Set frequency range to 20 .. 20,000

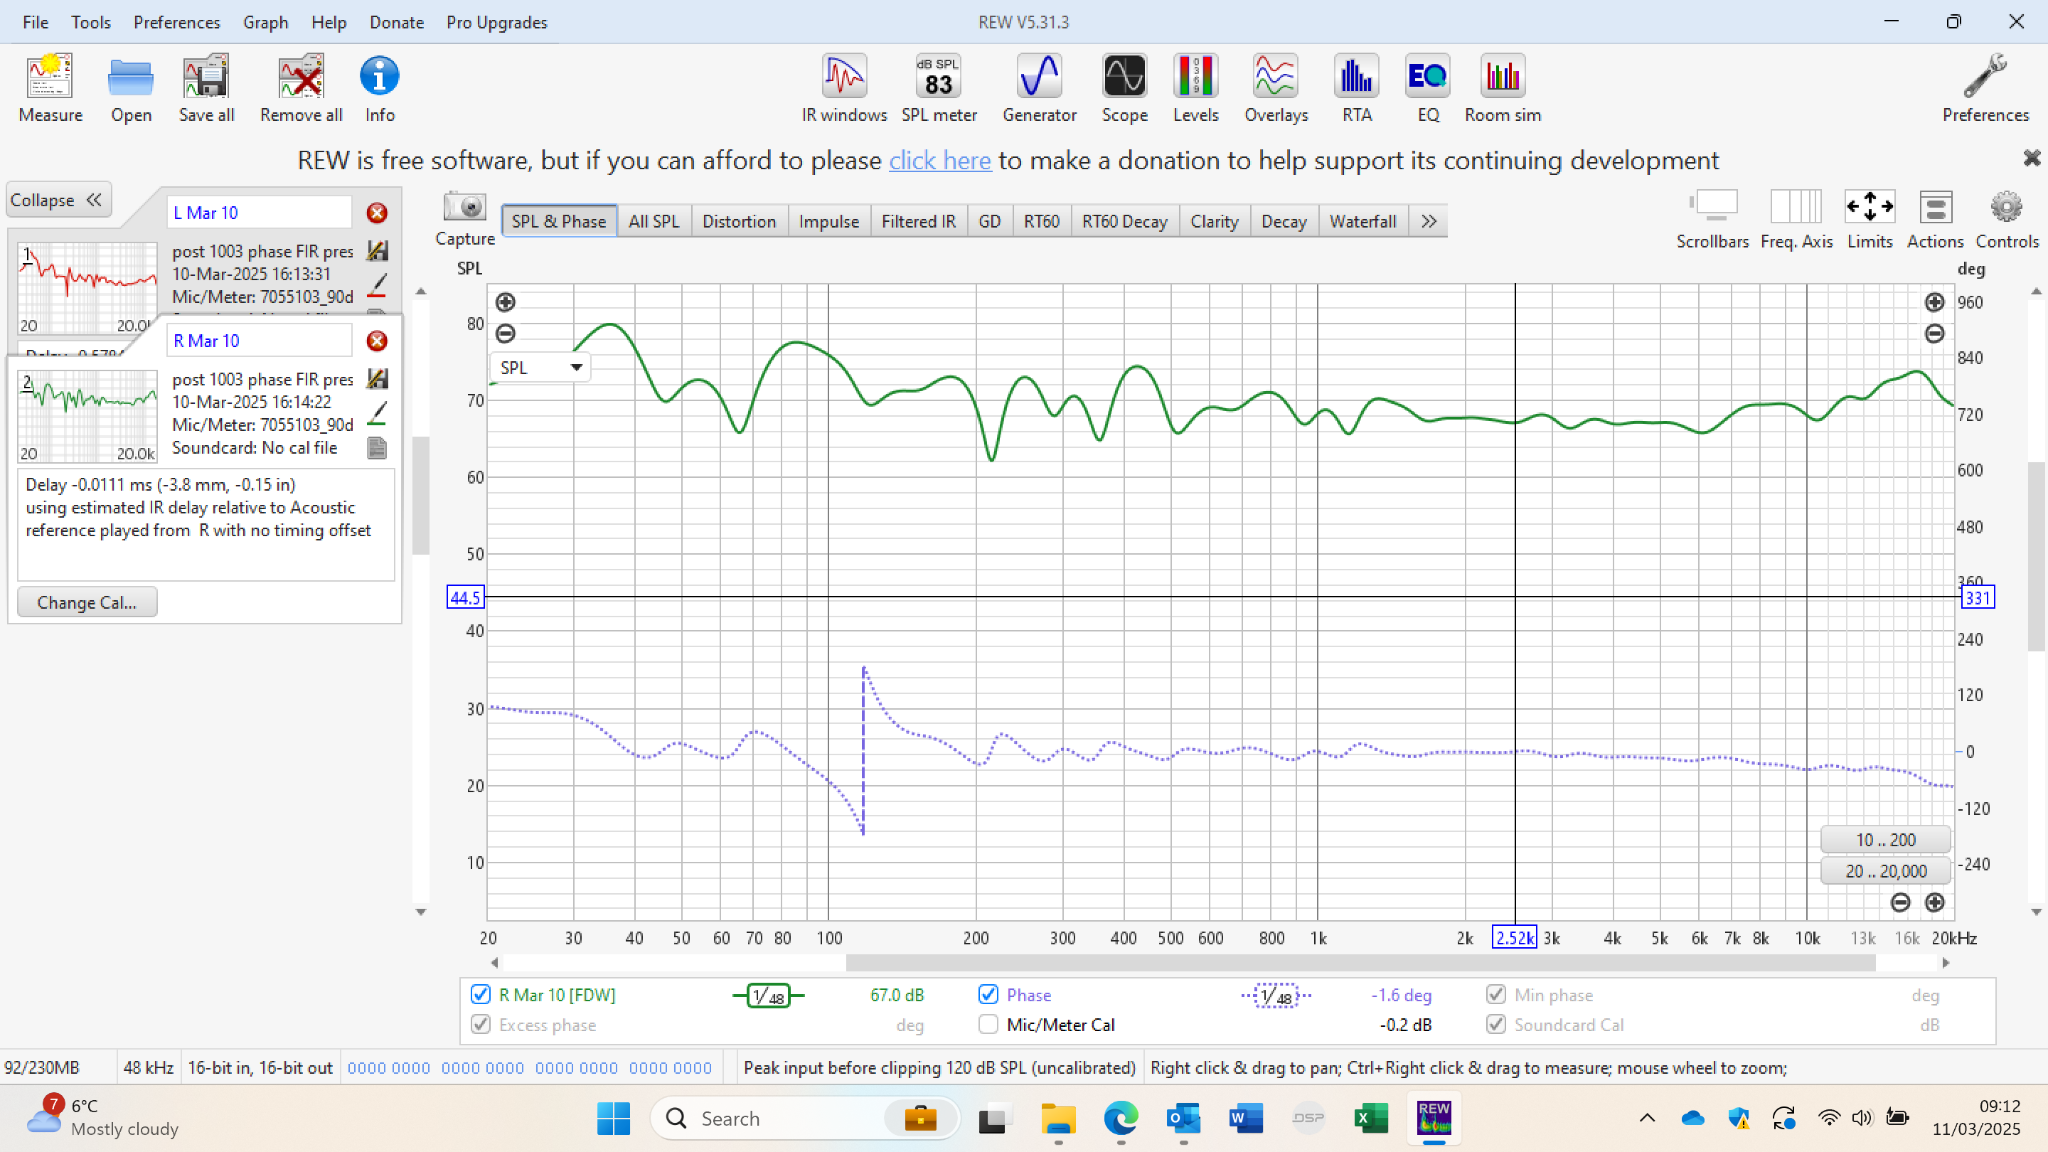point(1885,871)
